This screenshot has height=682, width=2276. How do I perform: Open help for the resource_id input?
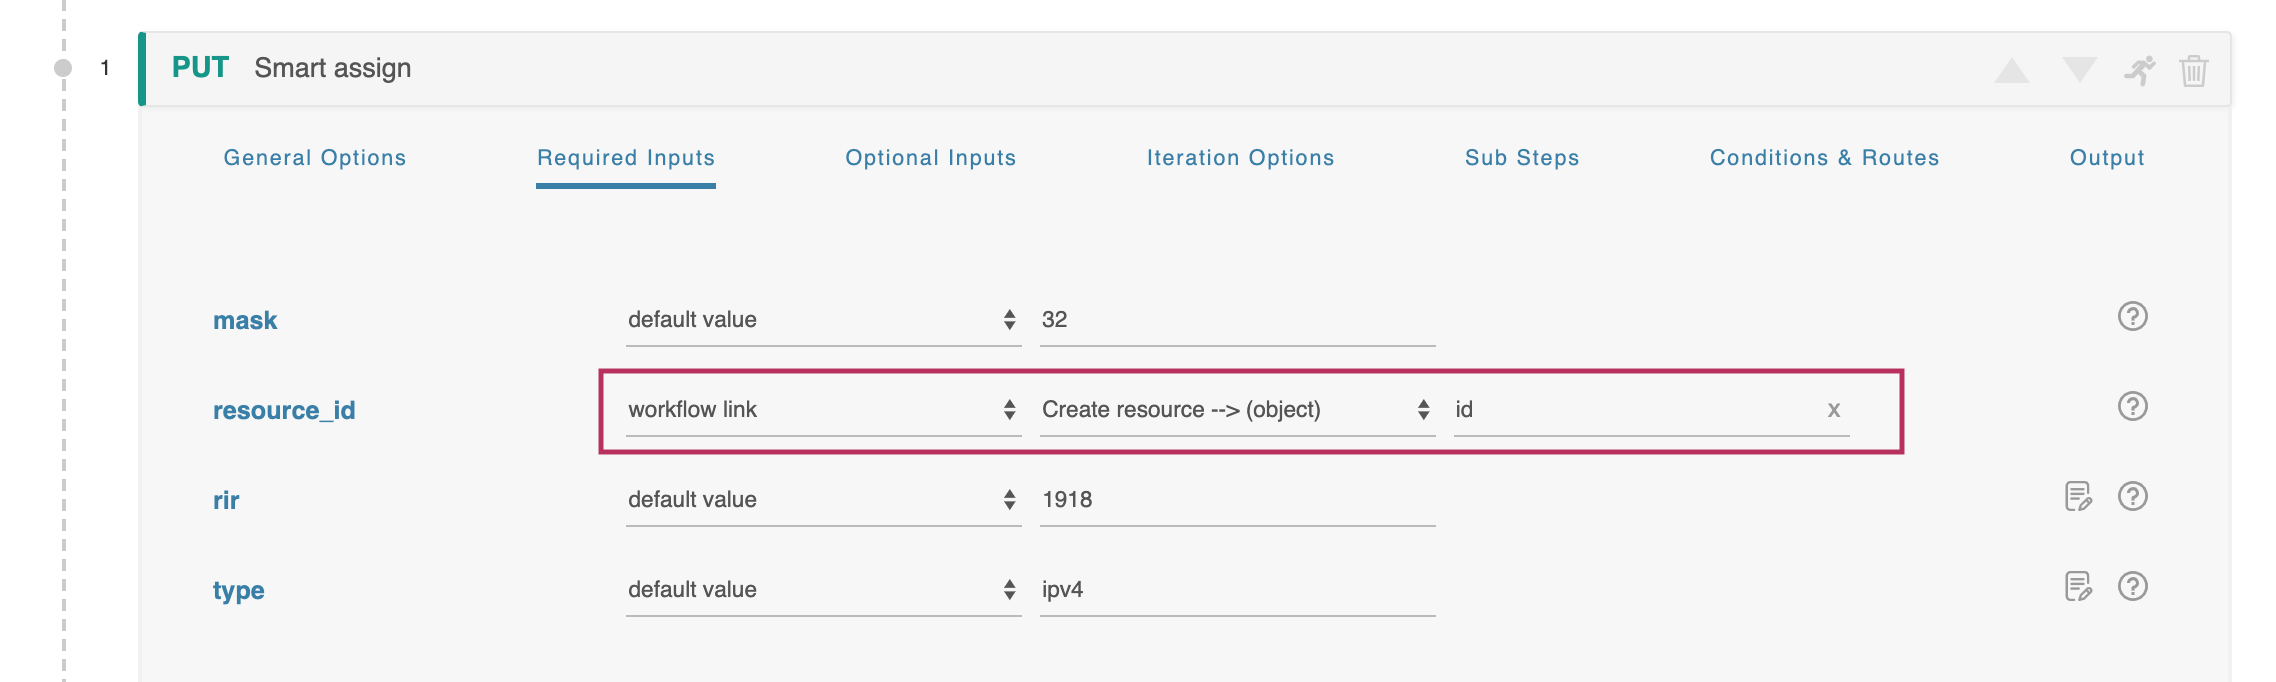[x=2132, y=407]
